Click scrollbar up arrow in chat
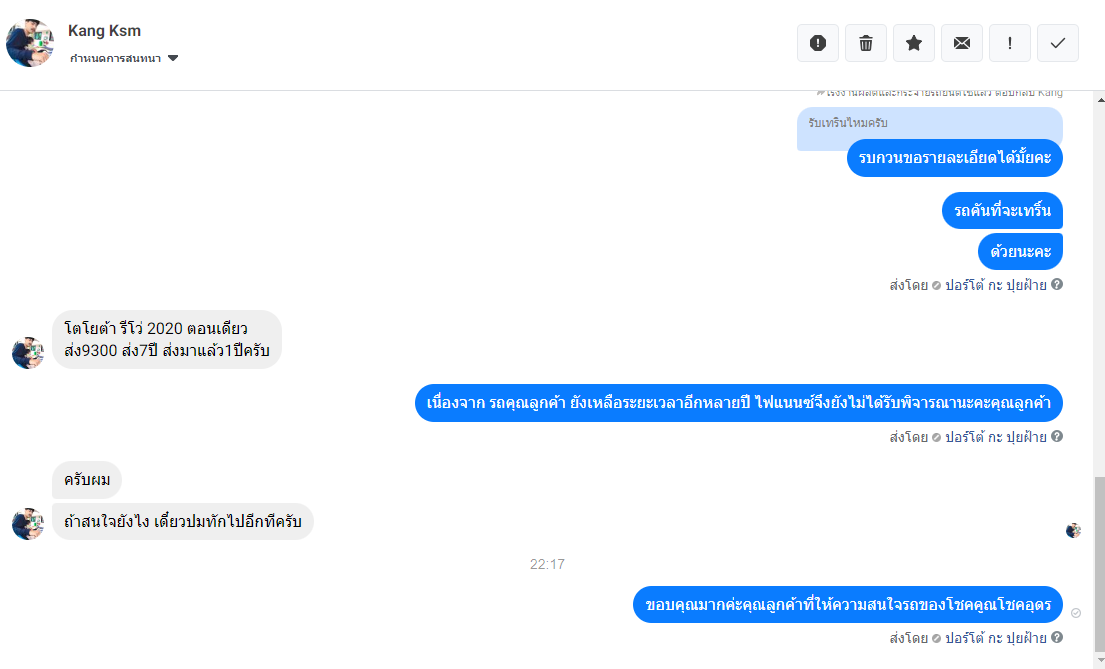The height and width of the screenshot is (669, 1105). (x=1099, y=99)
